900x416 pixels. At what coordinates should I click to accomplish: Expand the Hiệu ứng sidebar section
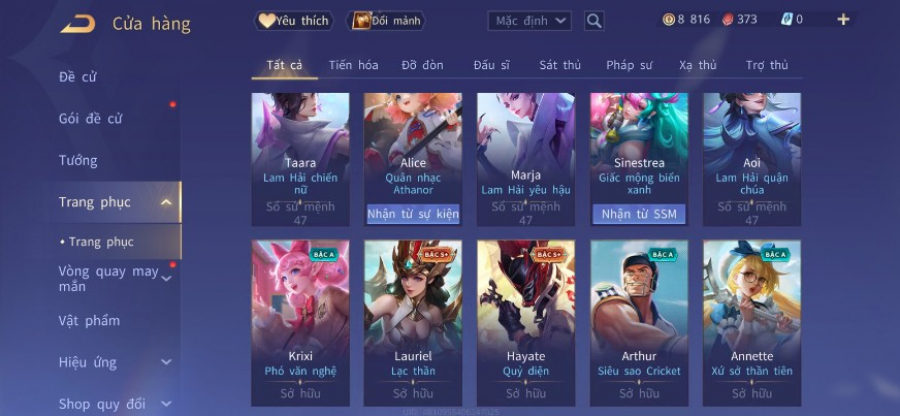[x=166, y=362]
